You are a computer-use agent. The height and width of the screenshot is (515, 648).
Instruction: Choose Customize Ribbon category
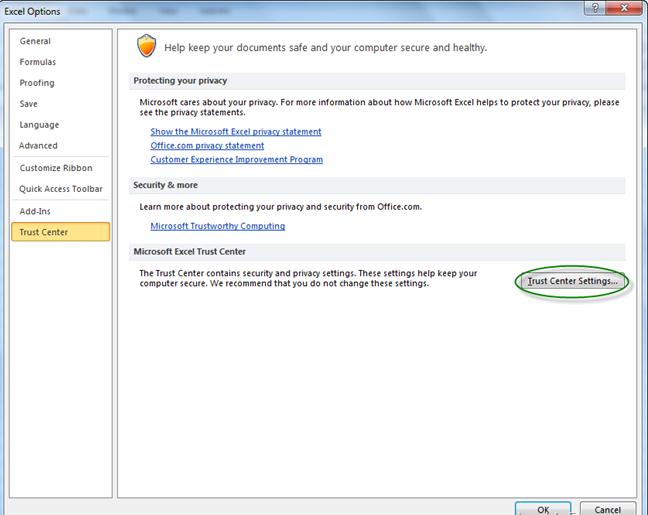pos(61,168)
